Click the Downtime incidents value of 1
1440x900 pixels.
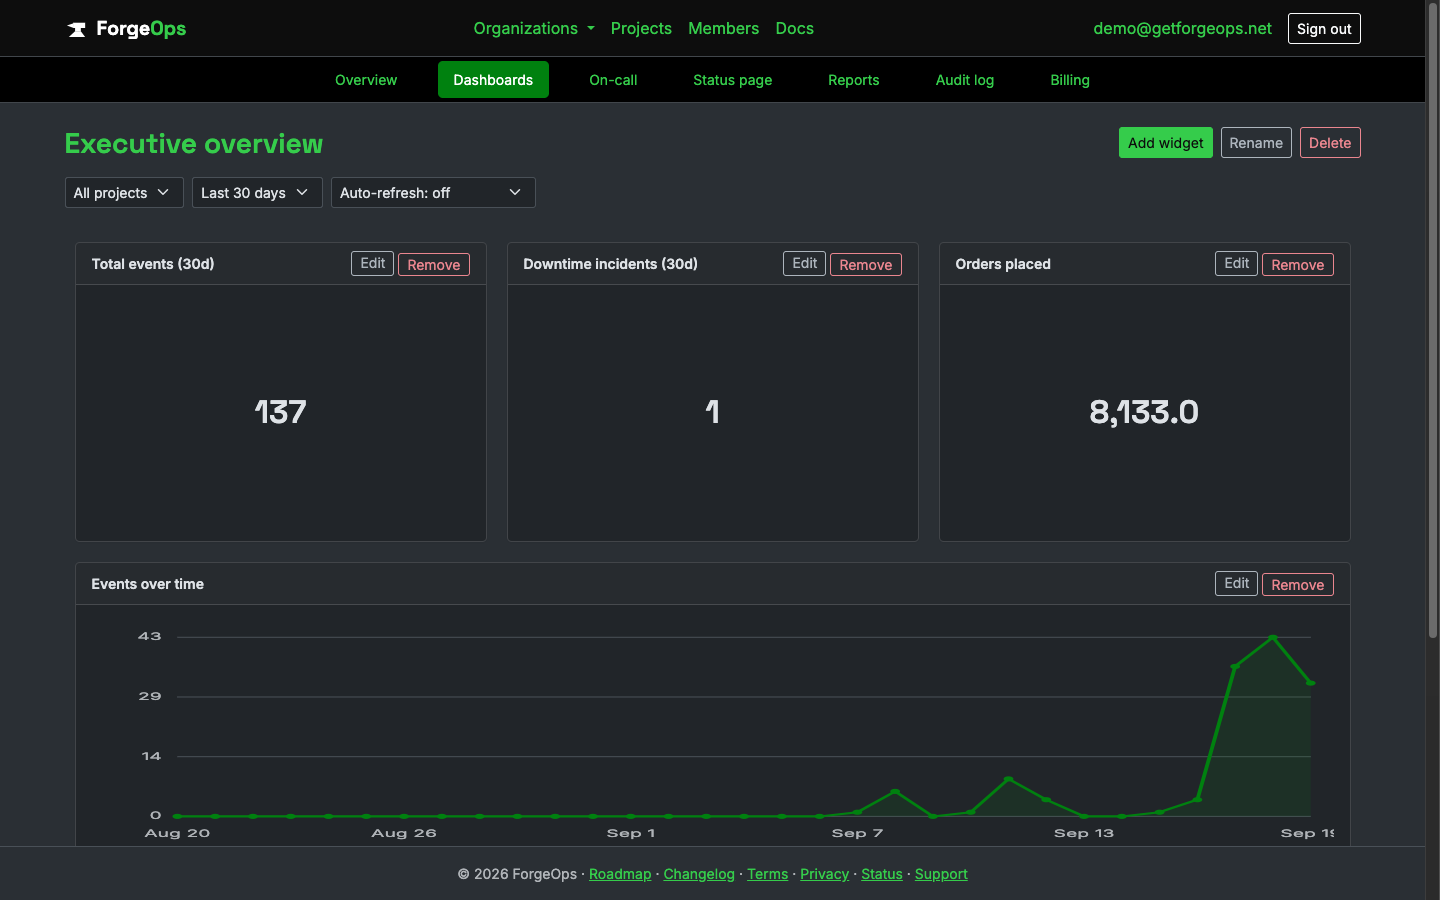[712, 412]
